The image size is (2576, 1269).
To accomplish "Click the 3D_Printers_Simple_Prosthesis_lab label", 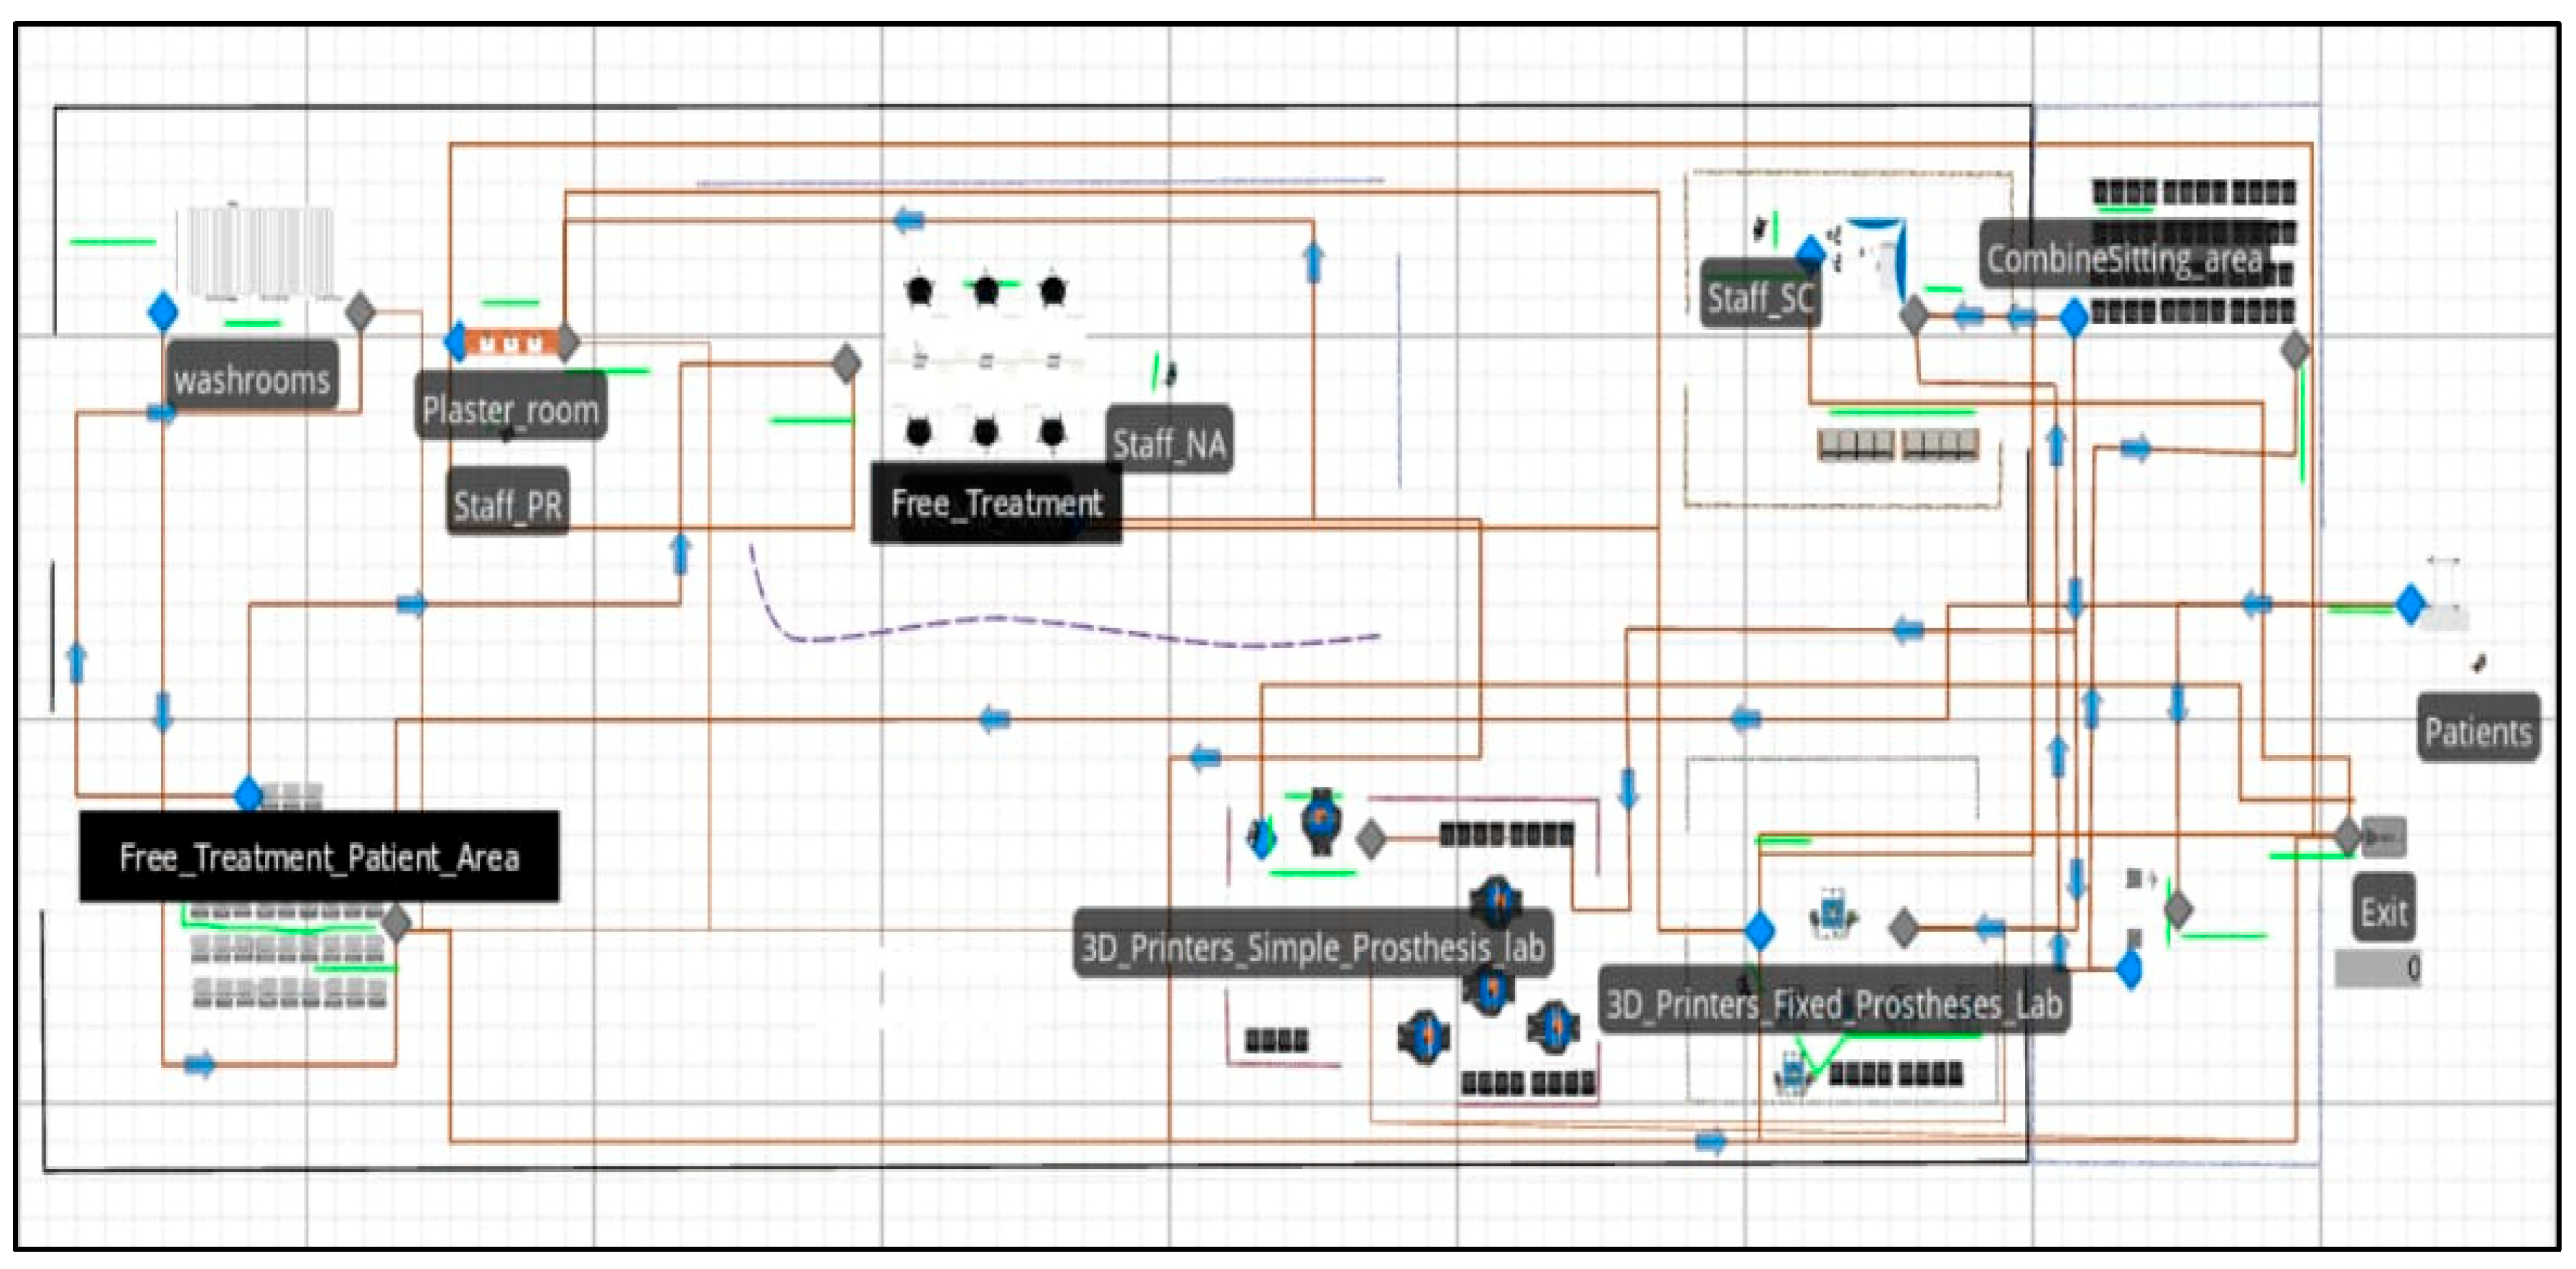I will tap(1313, 945).
